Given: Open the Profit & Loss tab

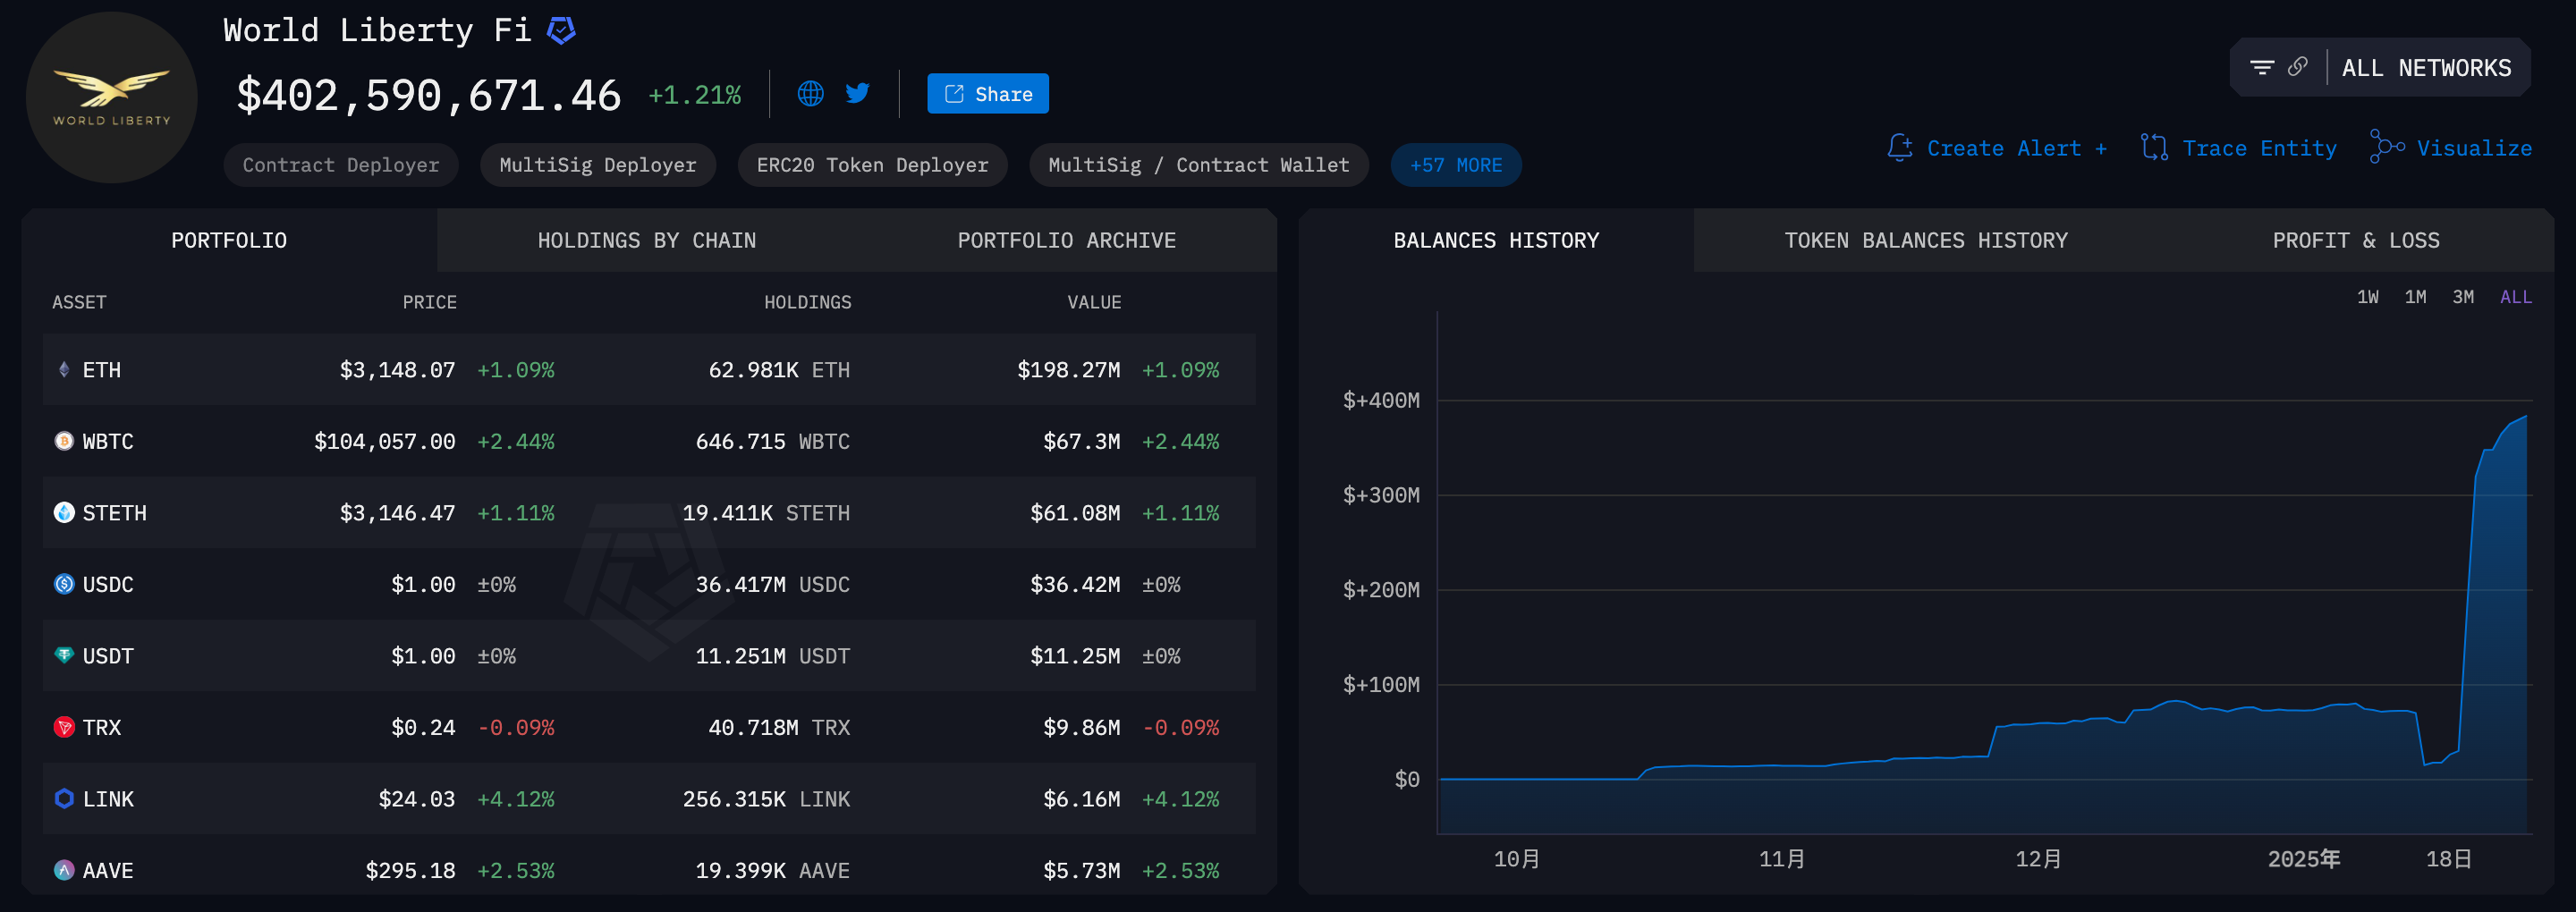Looking at the screenshot, I should click(x=2355, y=241).
